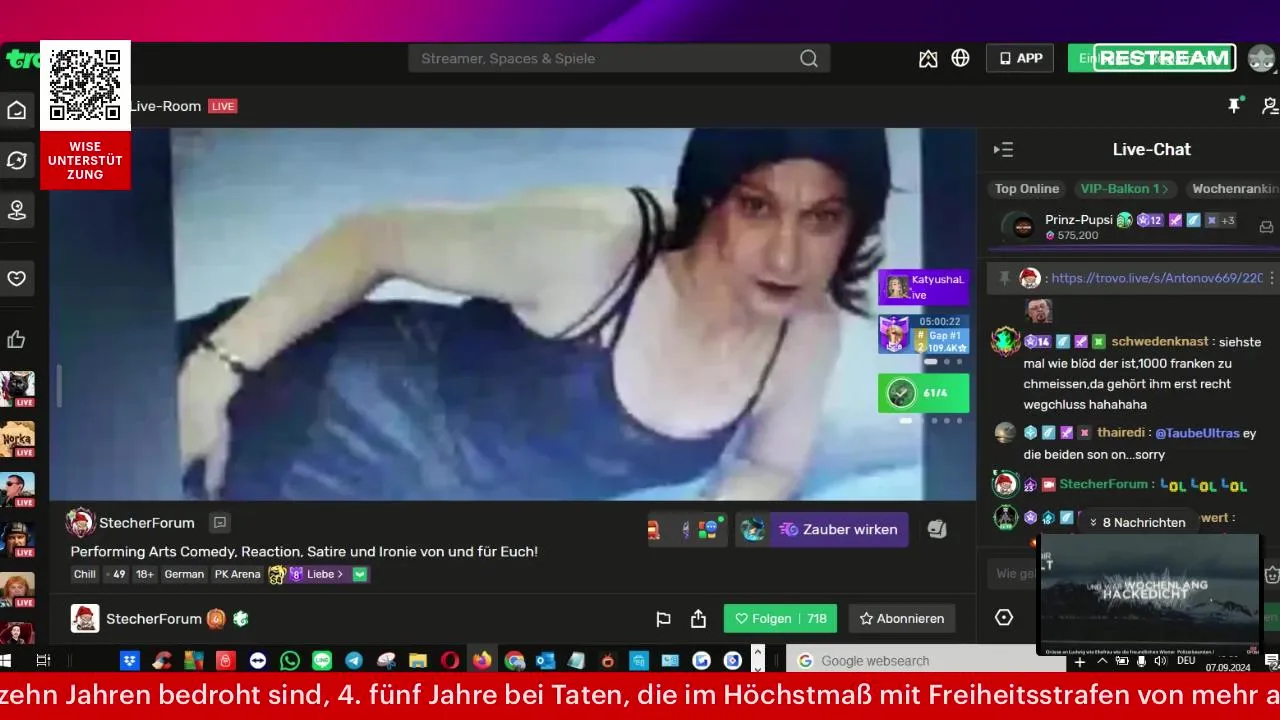Open Prinz-Pupsi top online profile
This screenshot has height=720, width=1280.
tap(1079, 220)
